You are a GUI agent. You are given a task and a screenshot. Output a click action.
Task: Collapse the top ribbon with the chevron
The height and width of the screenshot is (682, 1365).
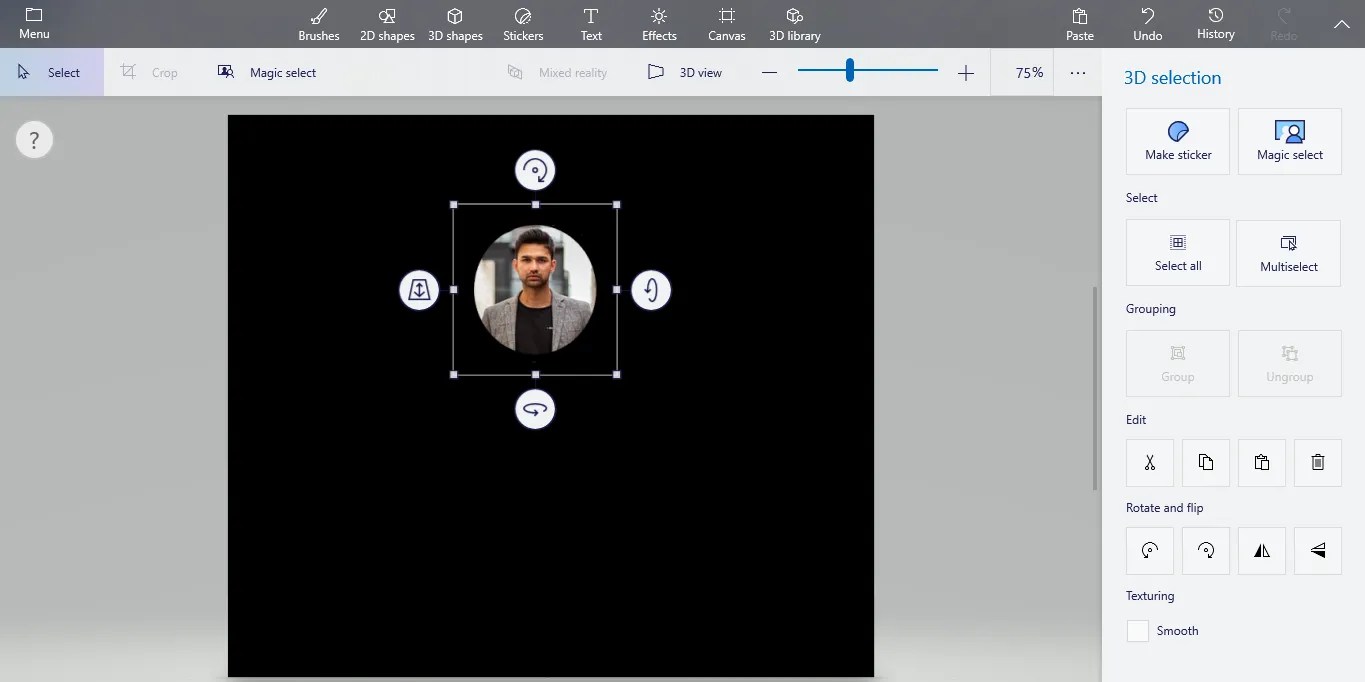point(1341,24)
